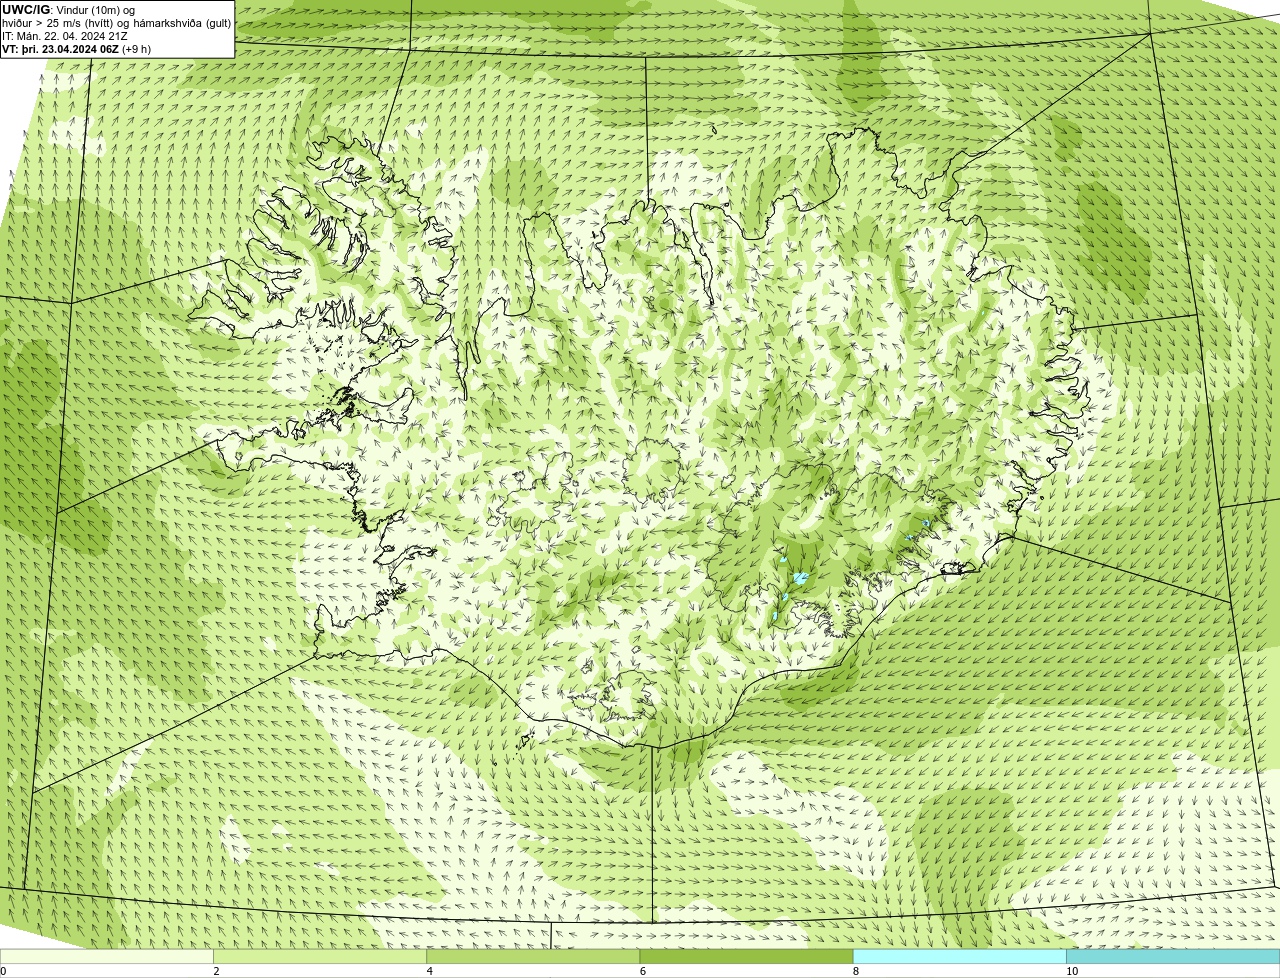The height and width of the screenshot is (978, 1280).
Task: Click the palest 0–2 m/s legend color band
Action: (106, 956)
